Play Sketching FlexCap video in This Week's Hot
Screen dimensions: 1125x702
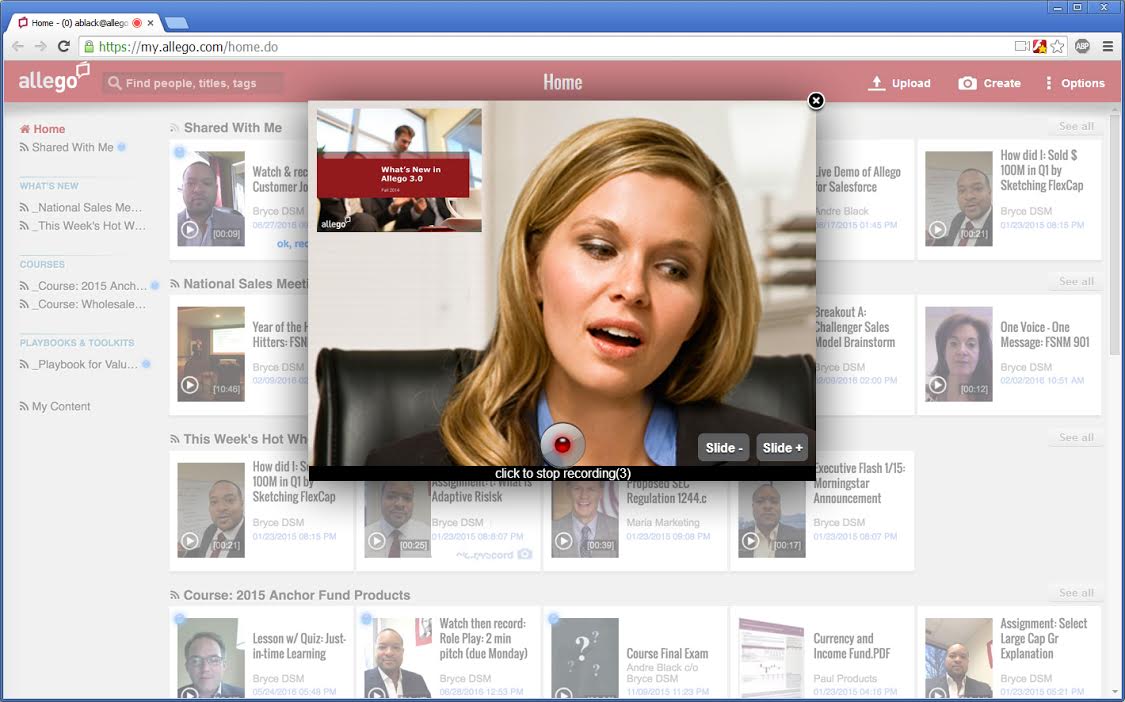coord(211,510)
